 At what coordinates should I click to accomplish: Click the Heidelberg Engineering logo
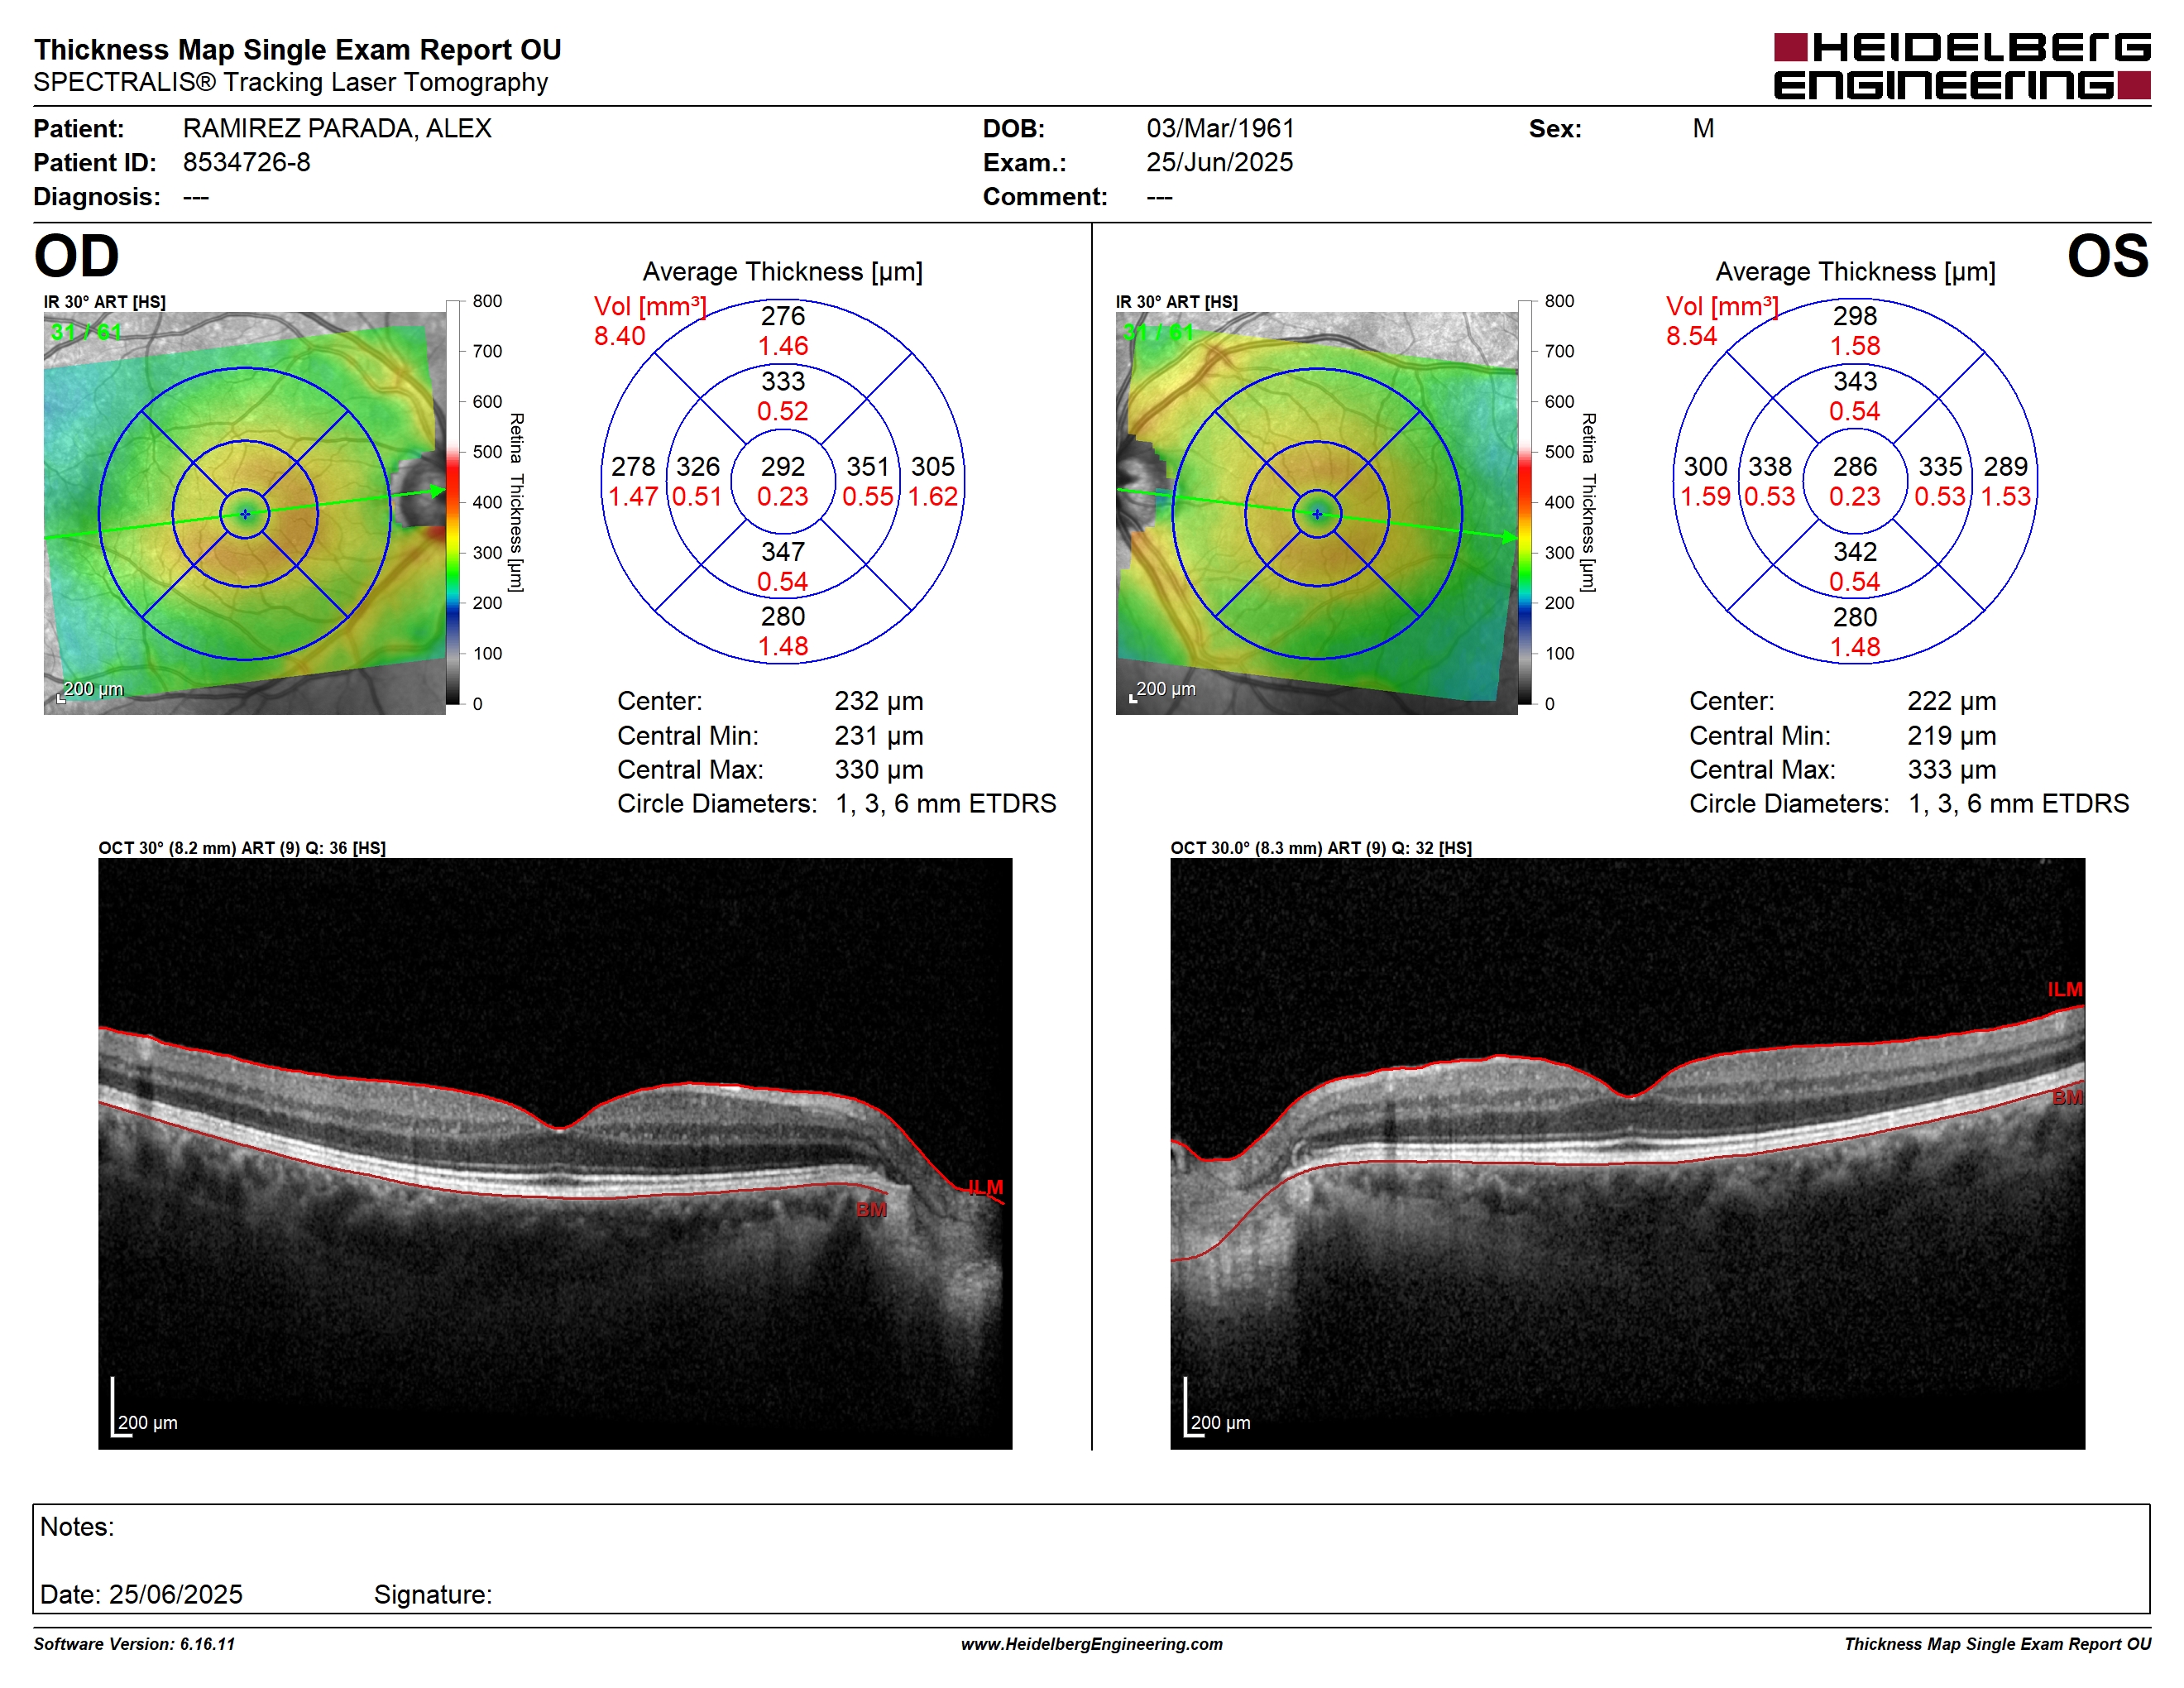coord(1961,66)
